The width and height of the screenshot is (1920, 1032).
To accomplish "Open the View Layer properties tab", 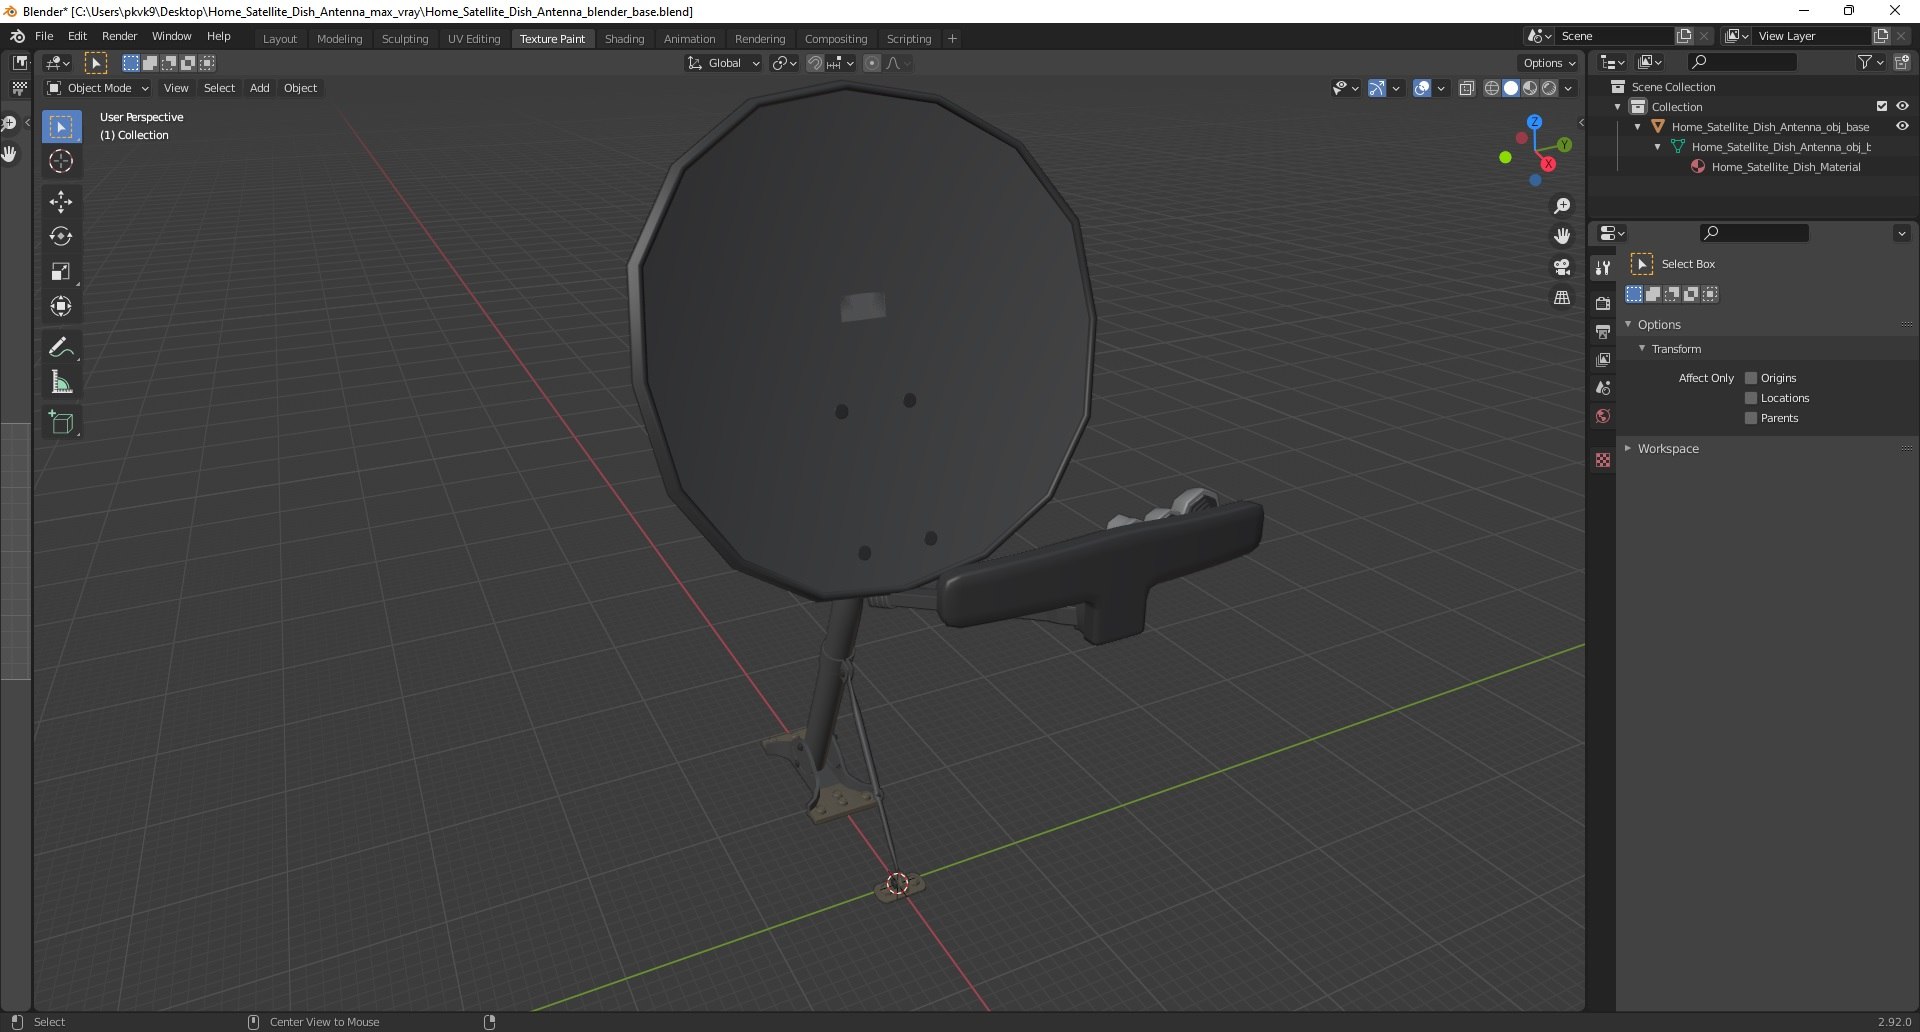I will tap(1603, 360).
